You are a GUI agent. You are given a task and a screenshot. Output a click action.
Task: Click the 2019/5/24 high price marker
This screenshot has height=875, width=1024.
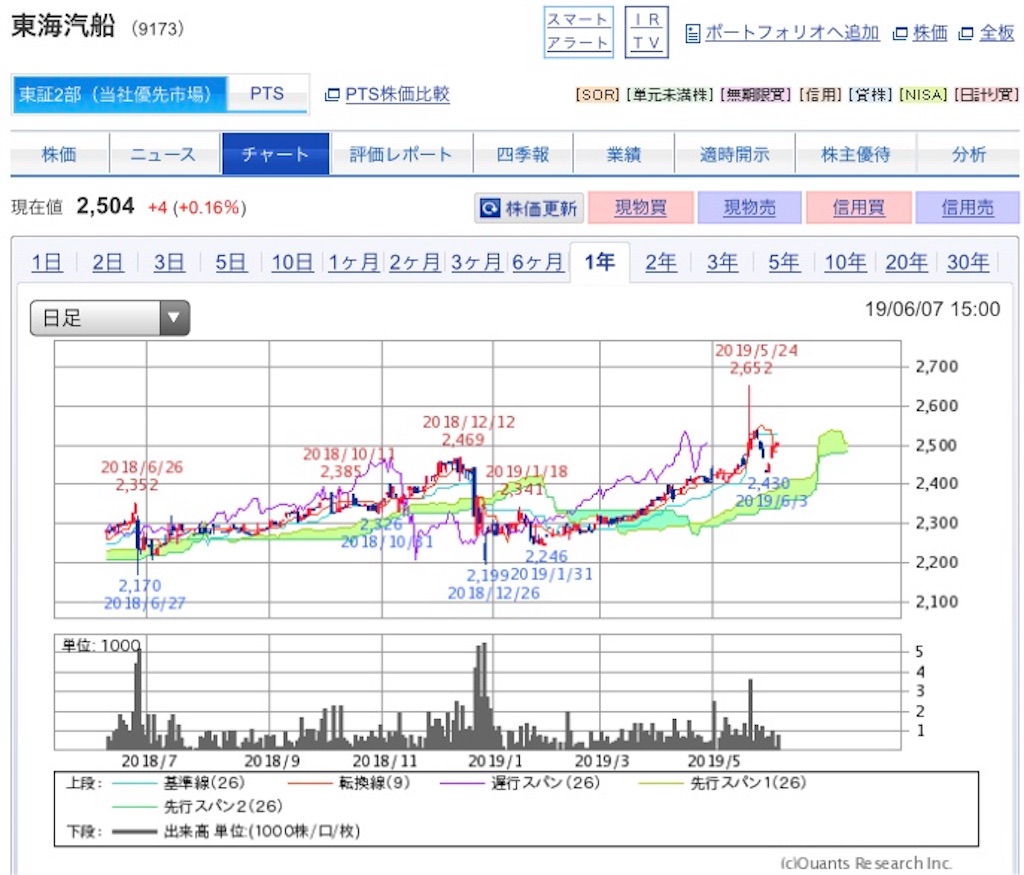click(x=756, y=360)
